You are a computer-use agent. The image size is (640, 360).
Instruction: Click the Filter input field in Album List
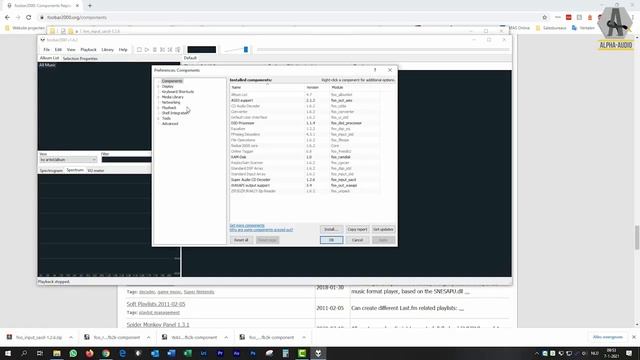coord(126,160)
